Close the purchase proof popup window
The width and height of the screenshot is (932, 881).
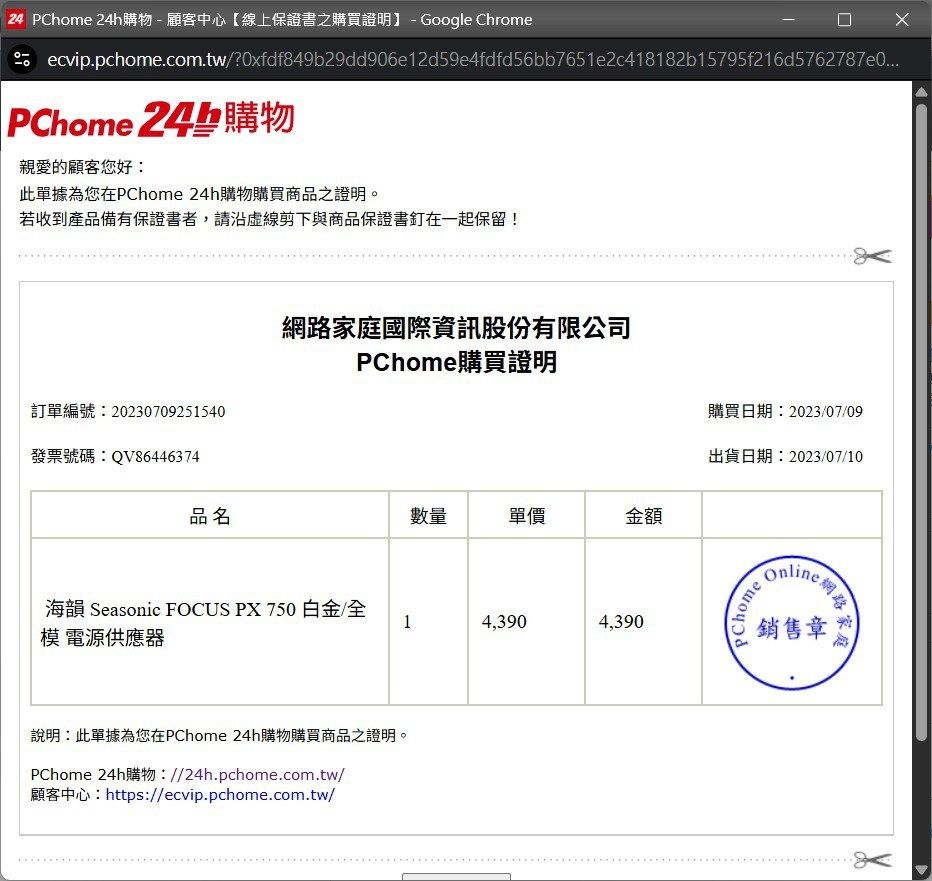pyautogui.click(x=900, y=20)
